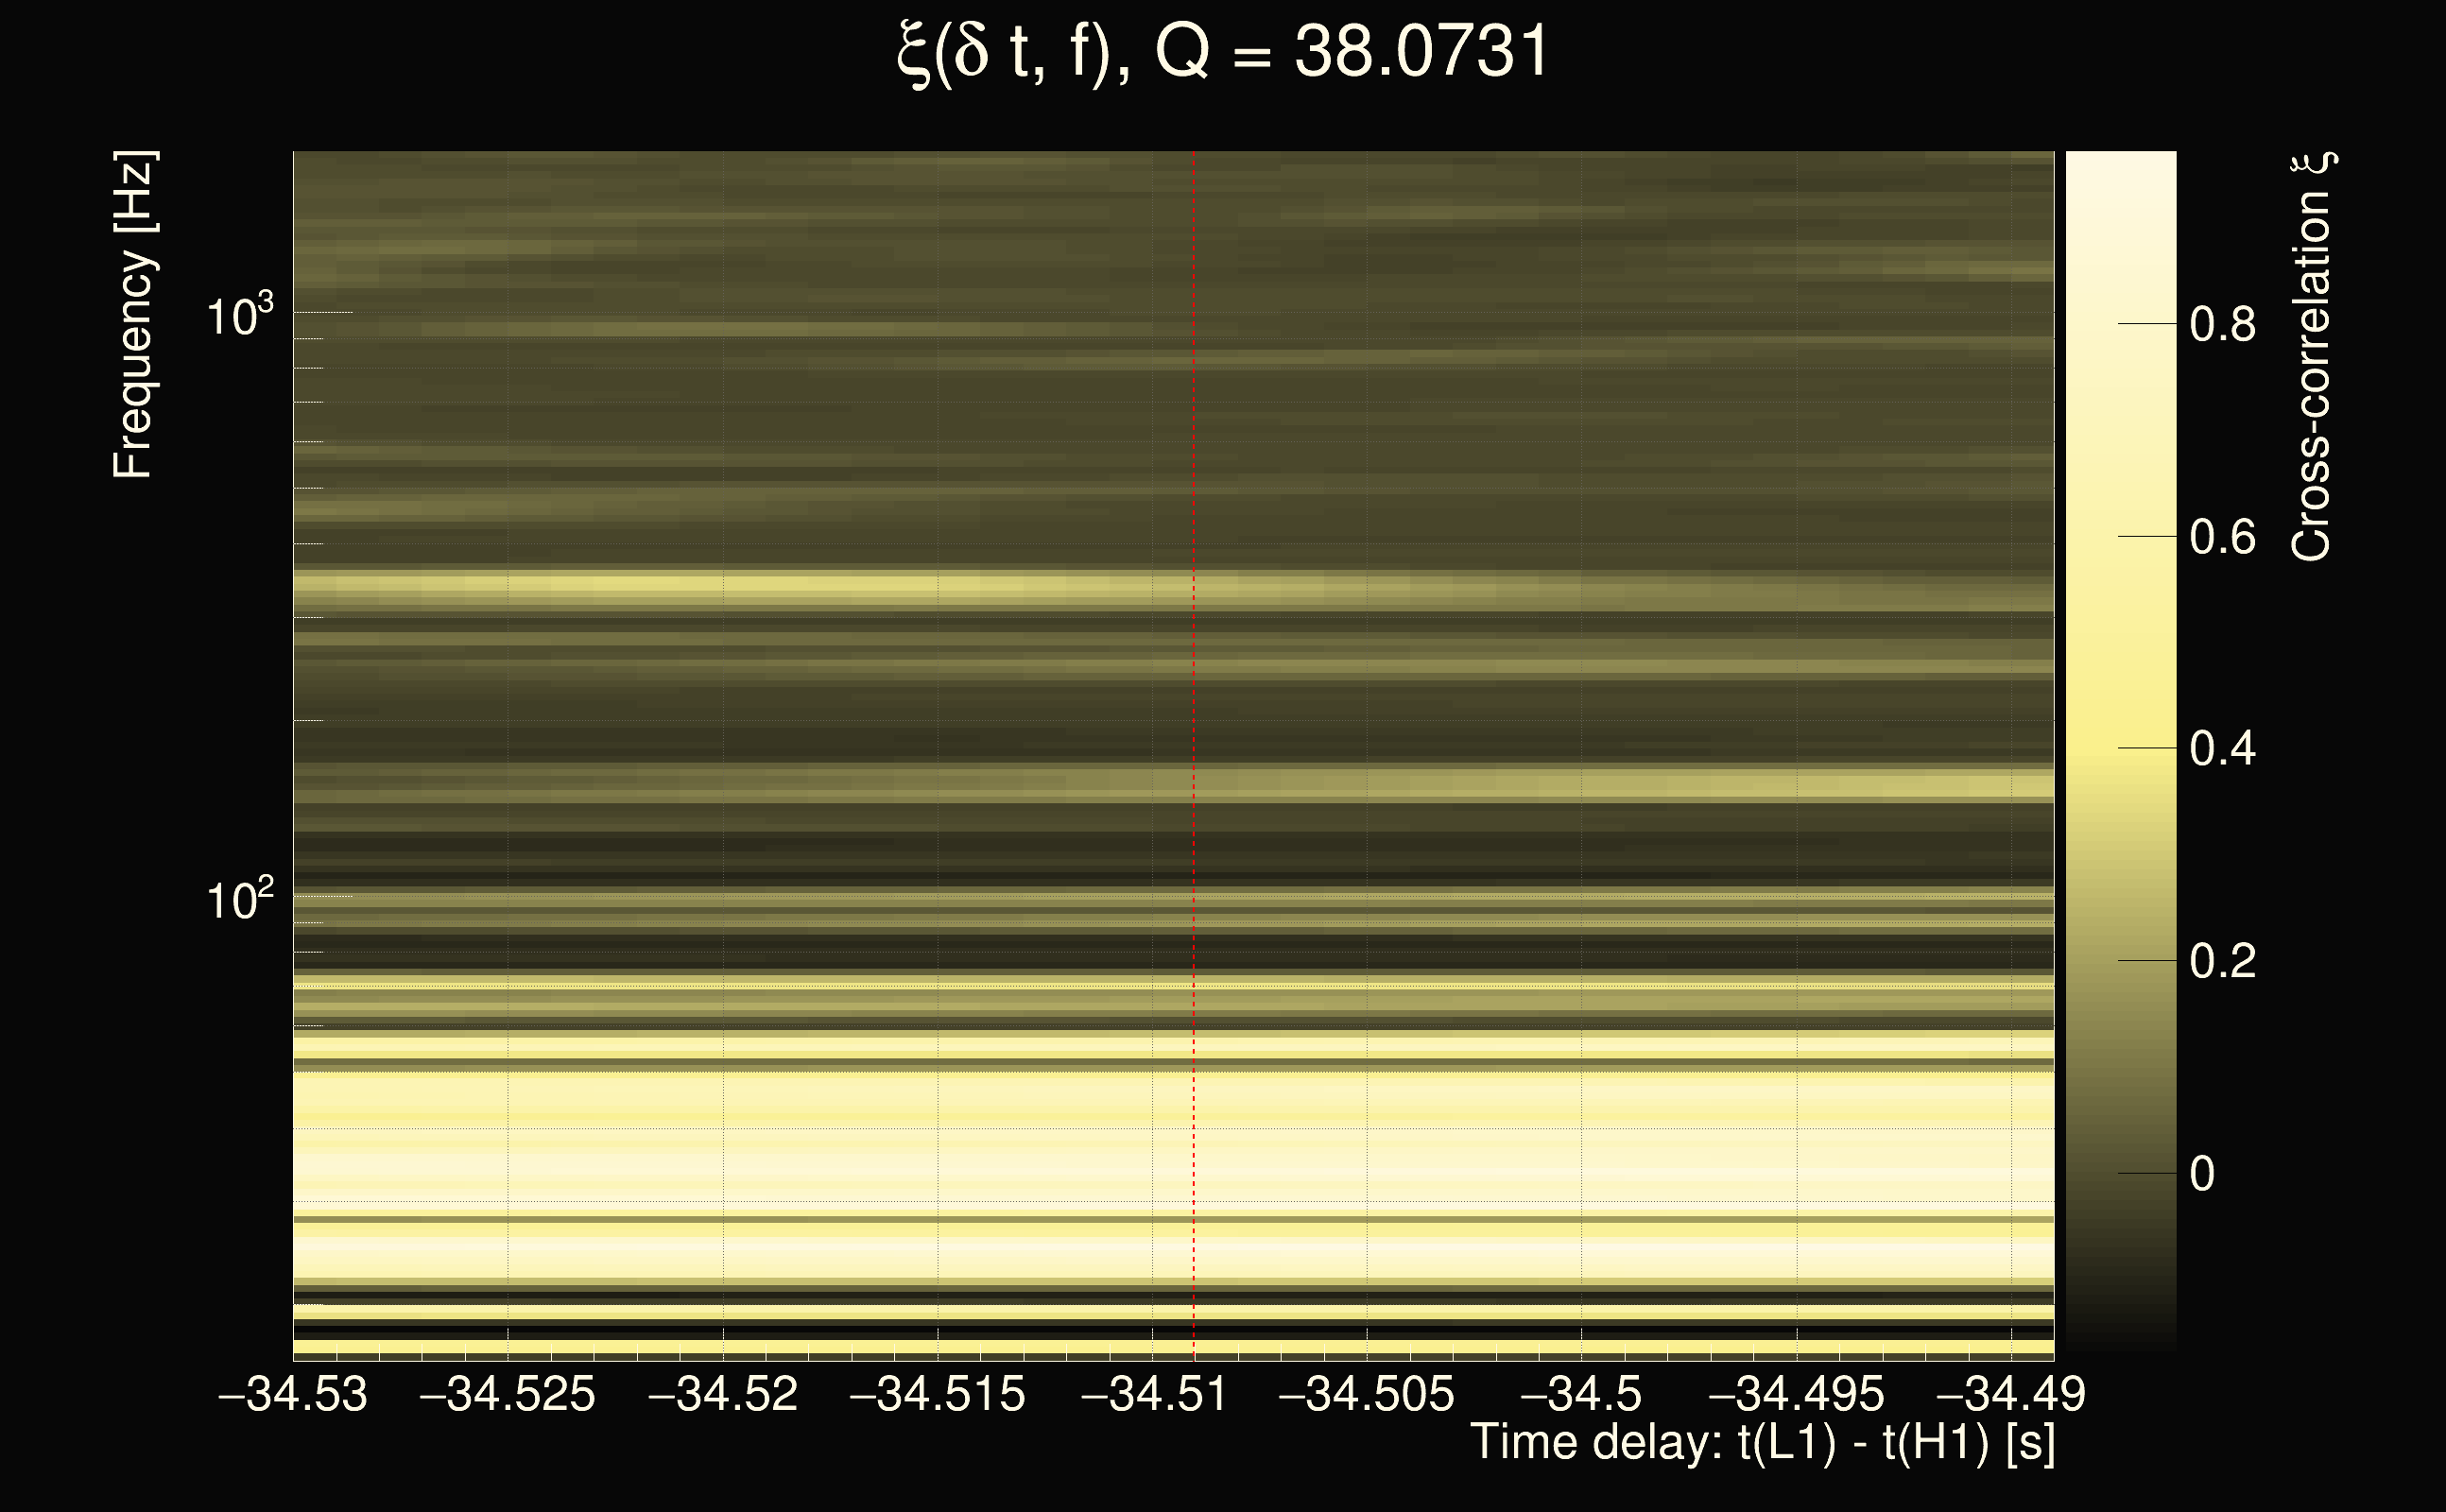The height and width of the screenshot is (1512, 2446).
Task: Click the -34.5 time axis label
Action: point(1581,1394)
